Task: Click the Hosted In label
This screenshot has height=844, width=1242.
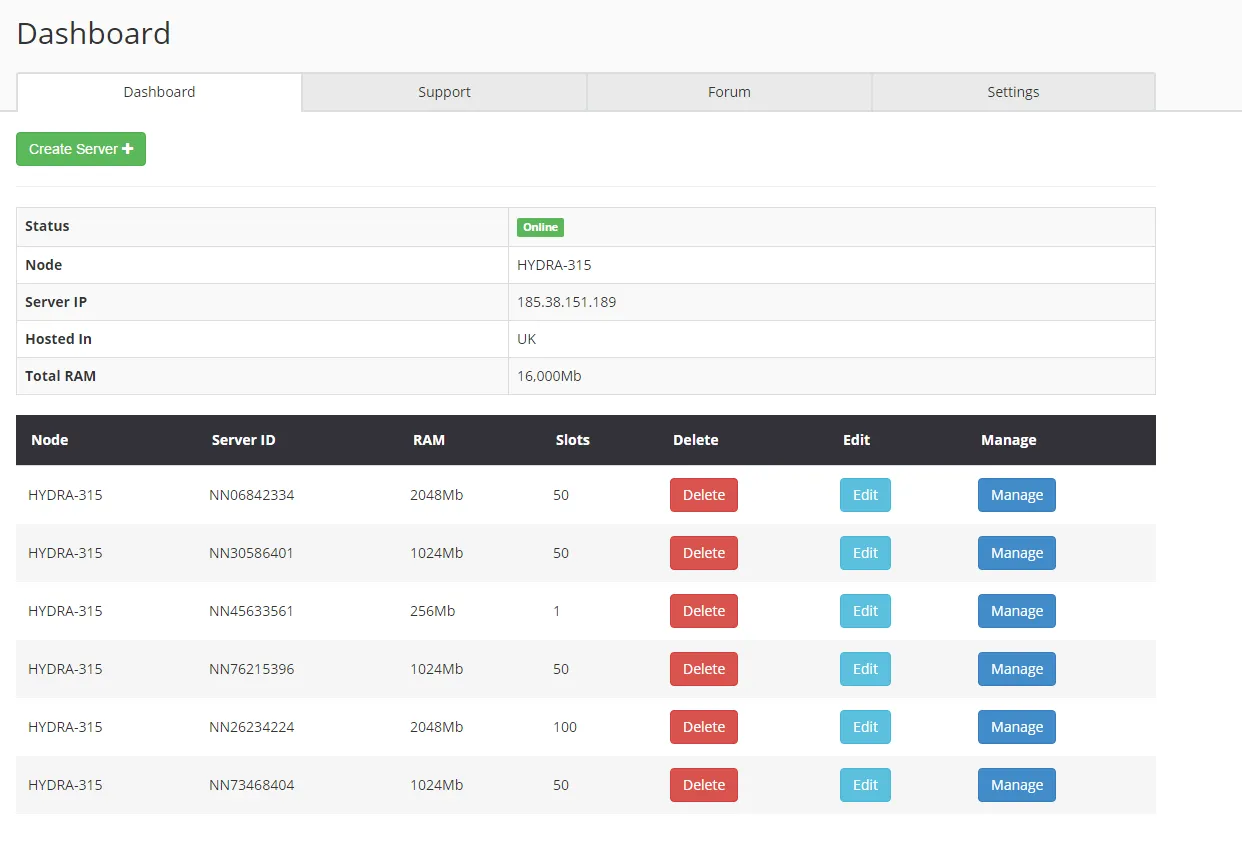Action: coord(58,339)
